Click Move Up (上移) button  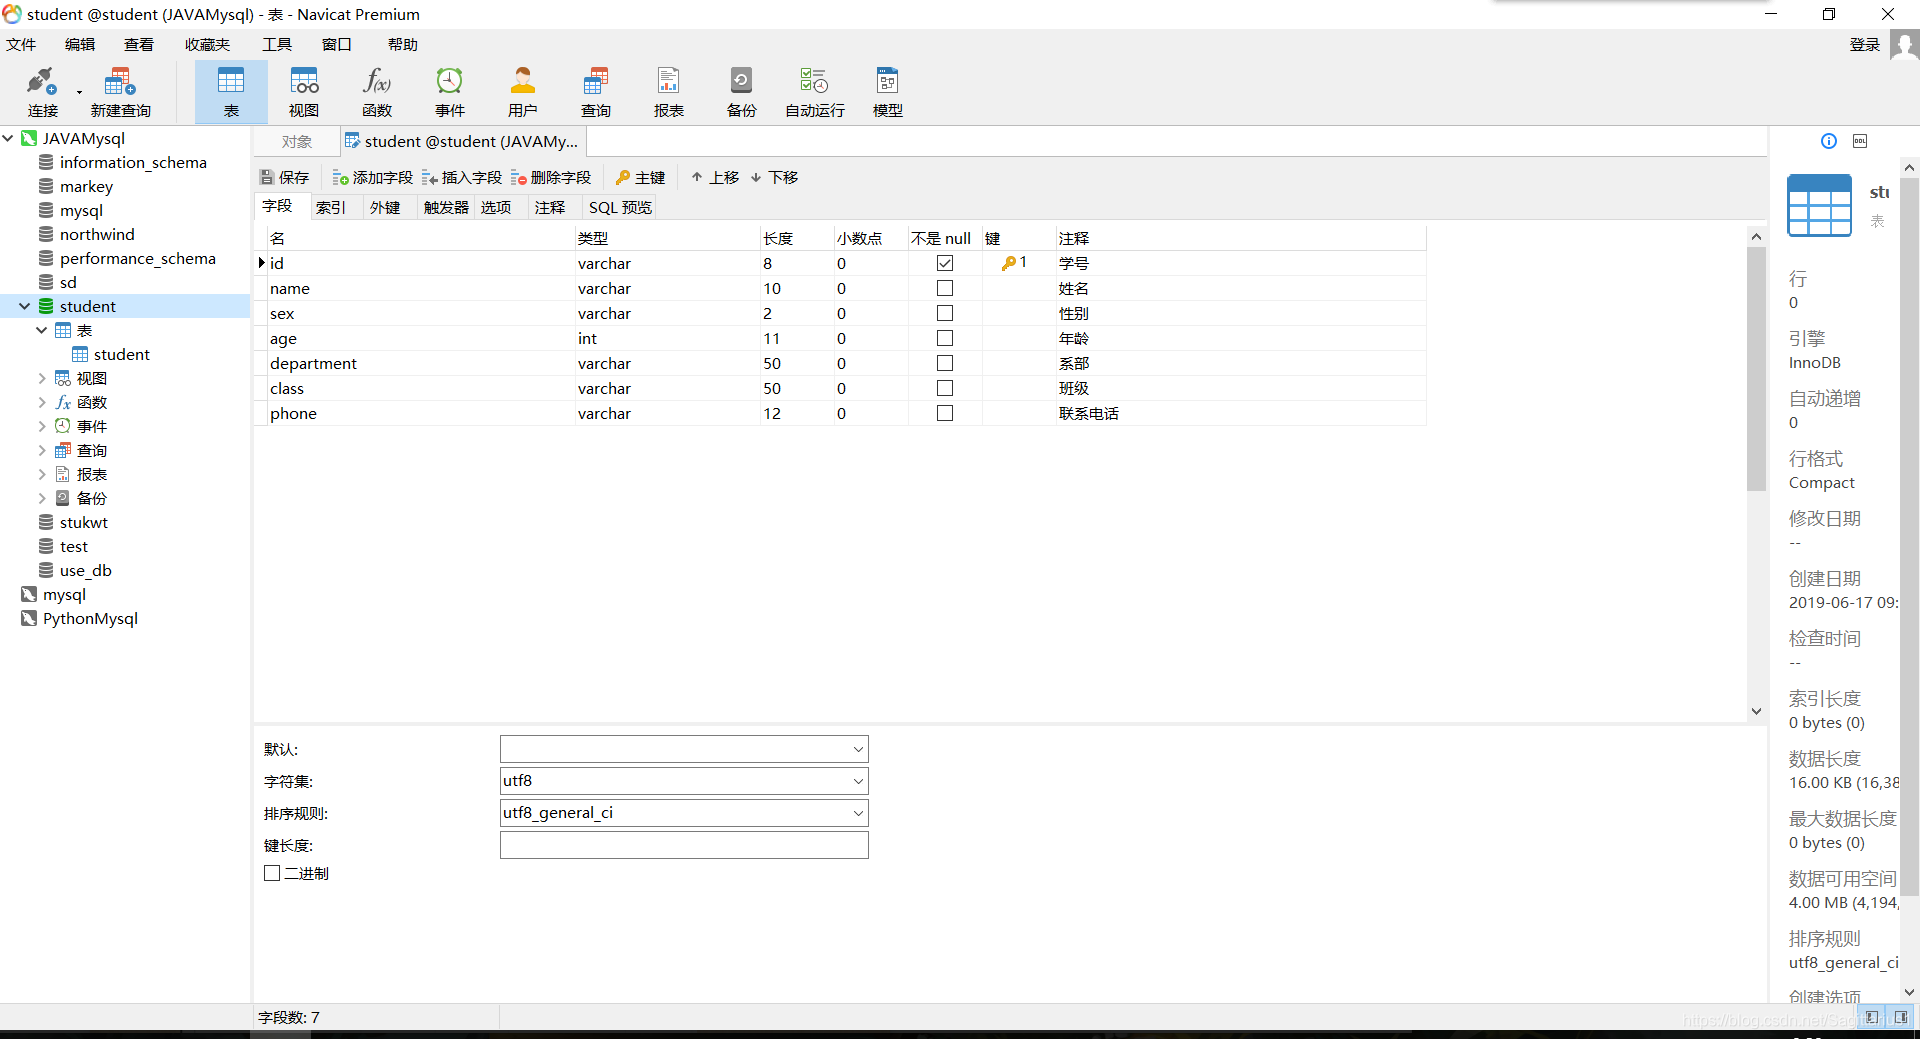[x=715, y=177]
